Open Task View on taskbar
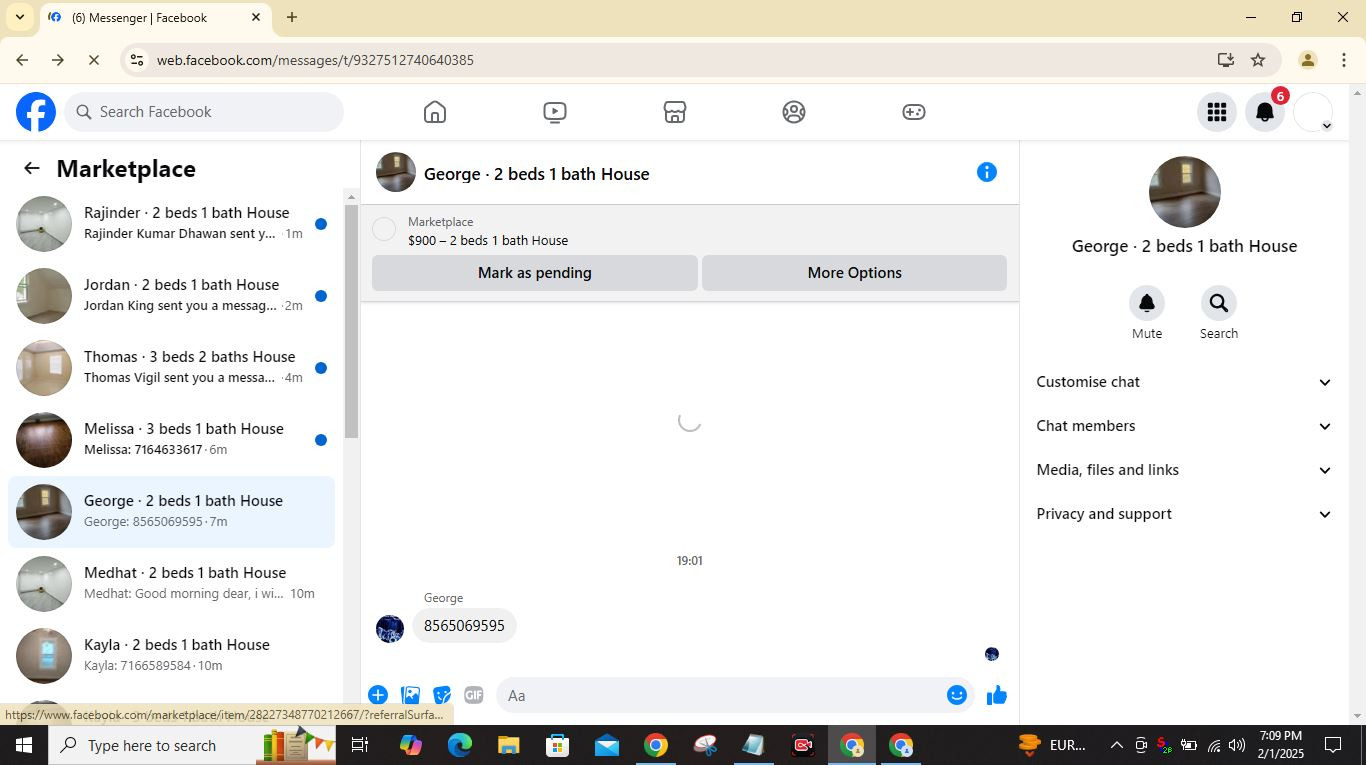The height and width of the screenshot is (765, 1366). point(360,745)
